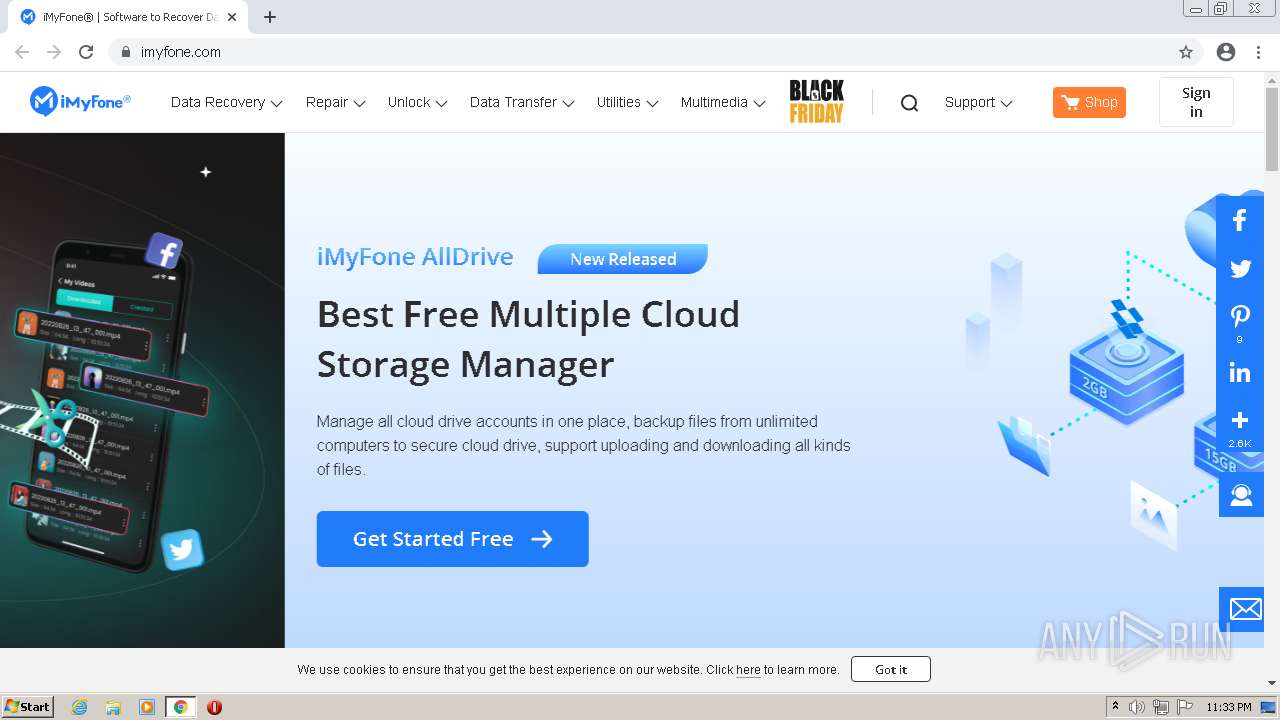Show hidden system tray icons
Screen dimensions: 1280x720
point(1115,707)
